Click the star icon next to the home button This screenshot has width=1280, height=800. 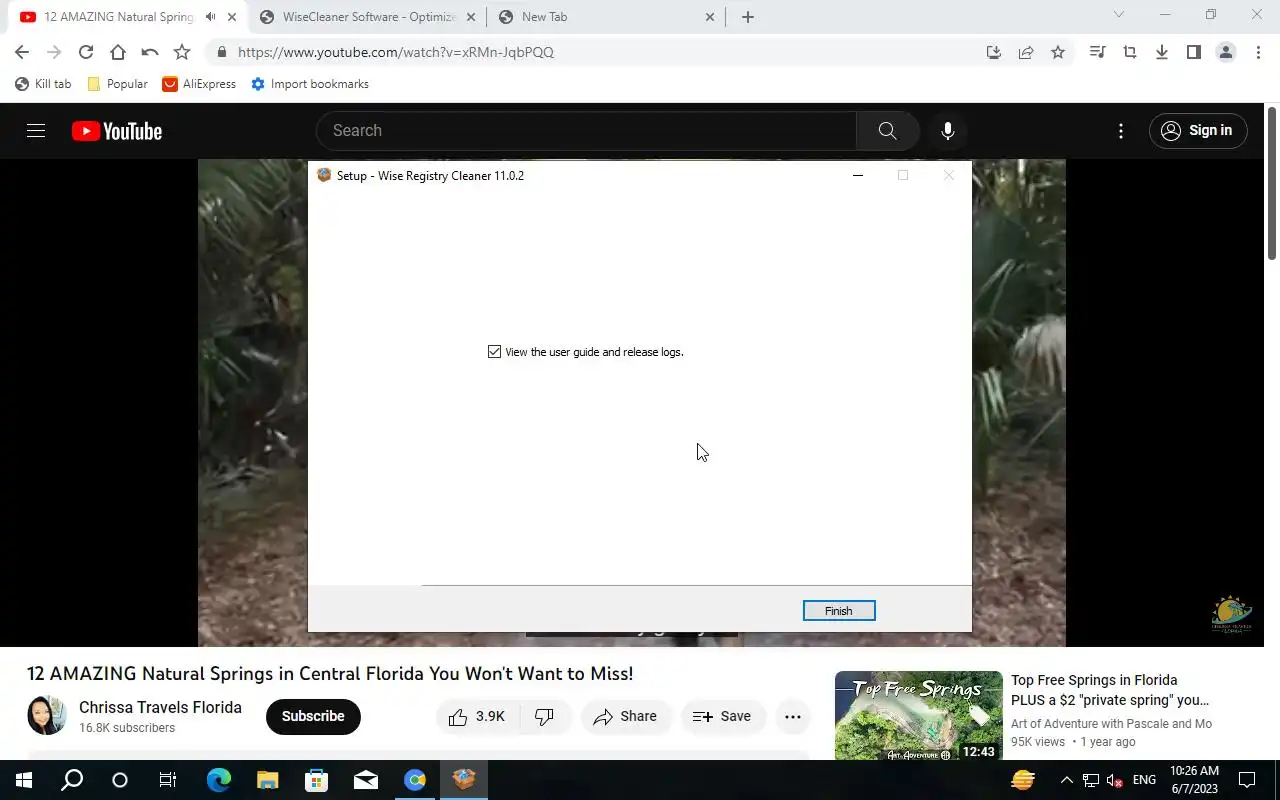(x=182, y=52)
